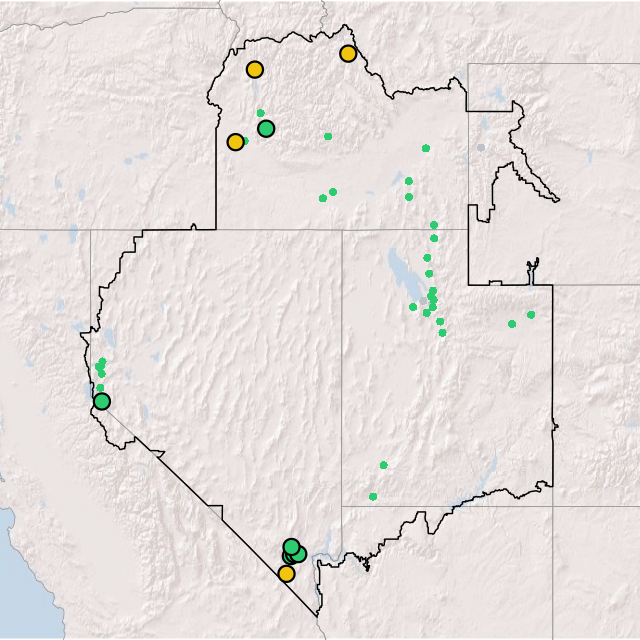This screenshot has width=640, height=640.
Task: Select the large green circle in the north
Action: click(x=266, y=128)
